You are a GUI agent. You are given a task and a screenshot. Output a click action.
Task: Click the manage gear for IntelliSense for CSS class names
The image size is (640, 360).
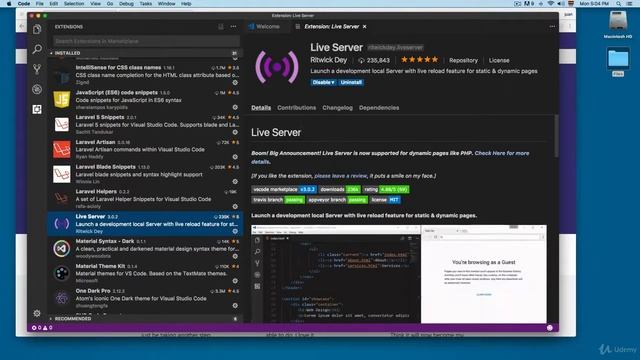pos(235,82)
